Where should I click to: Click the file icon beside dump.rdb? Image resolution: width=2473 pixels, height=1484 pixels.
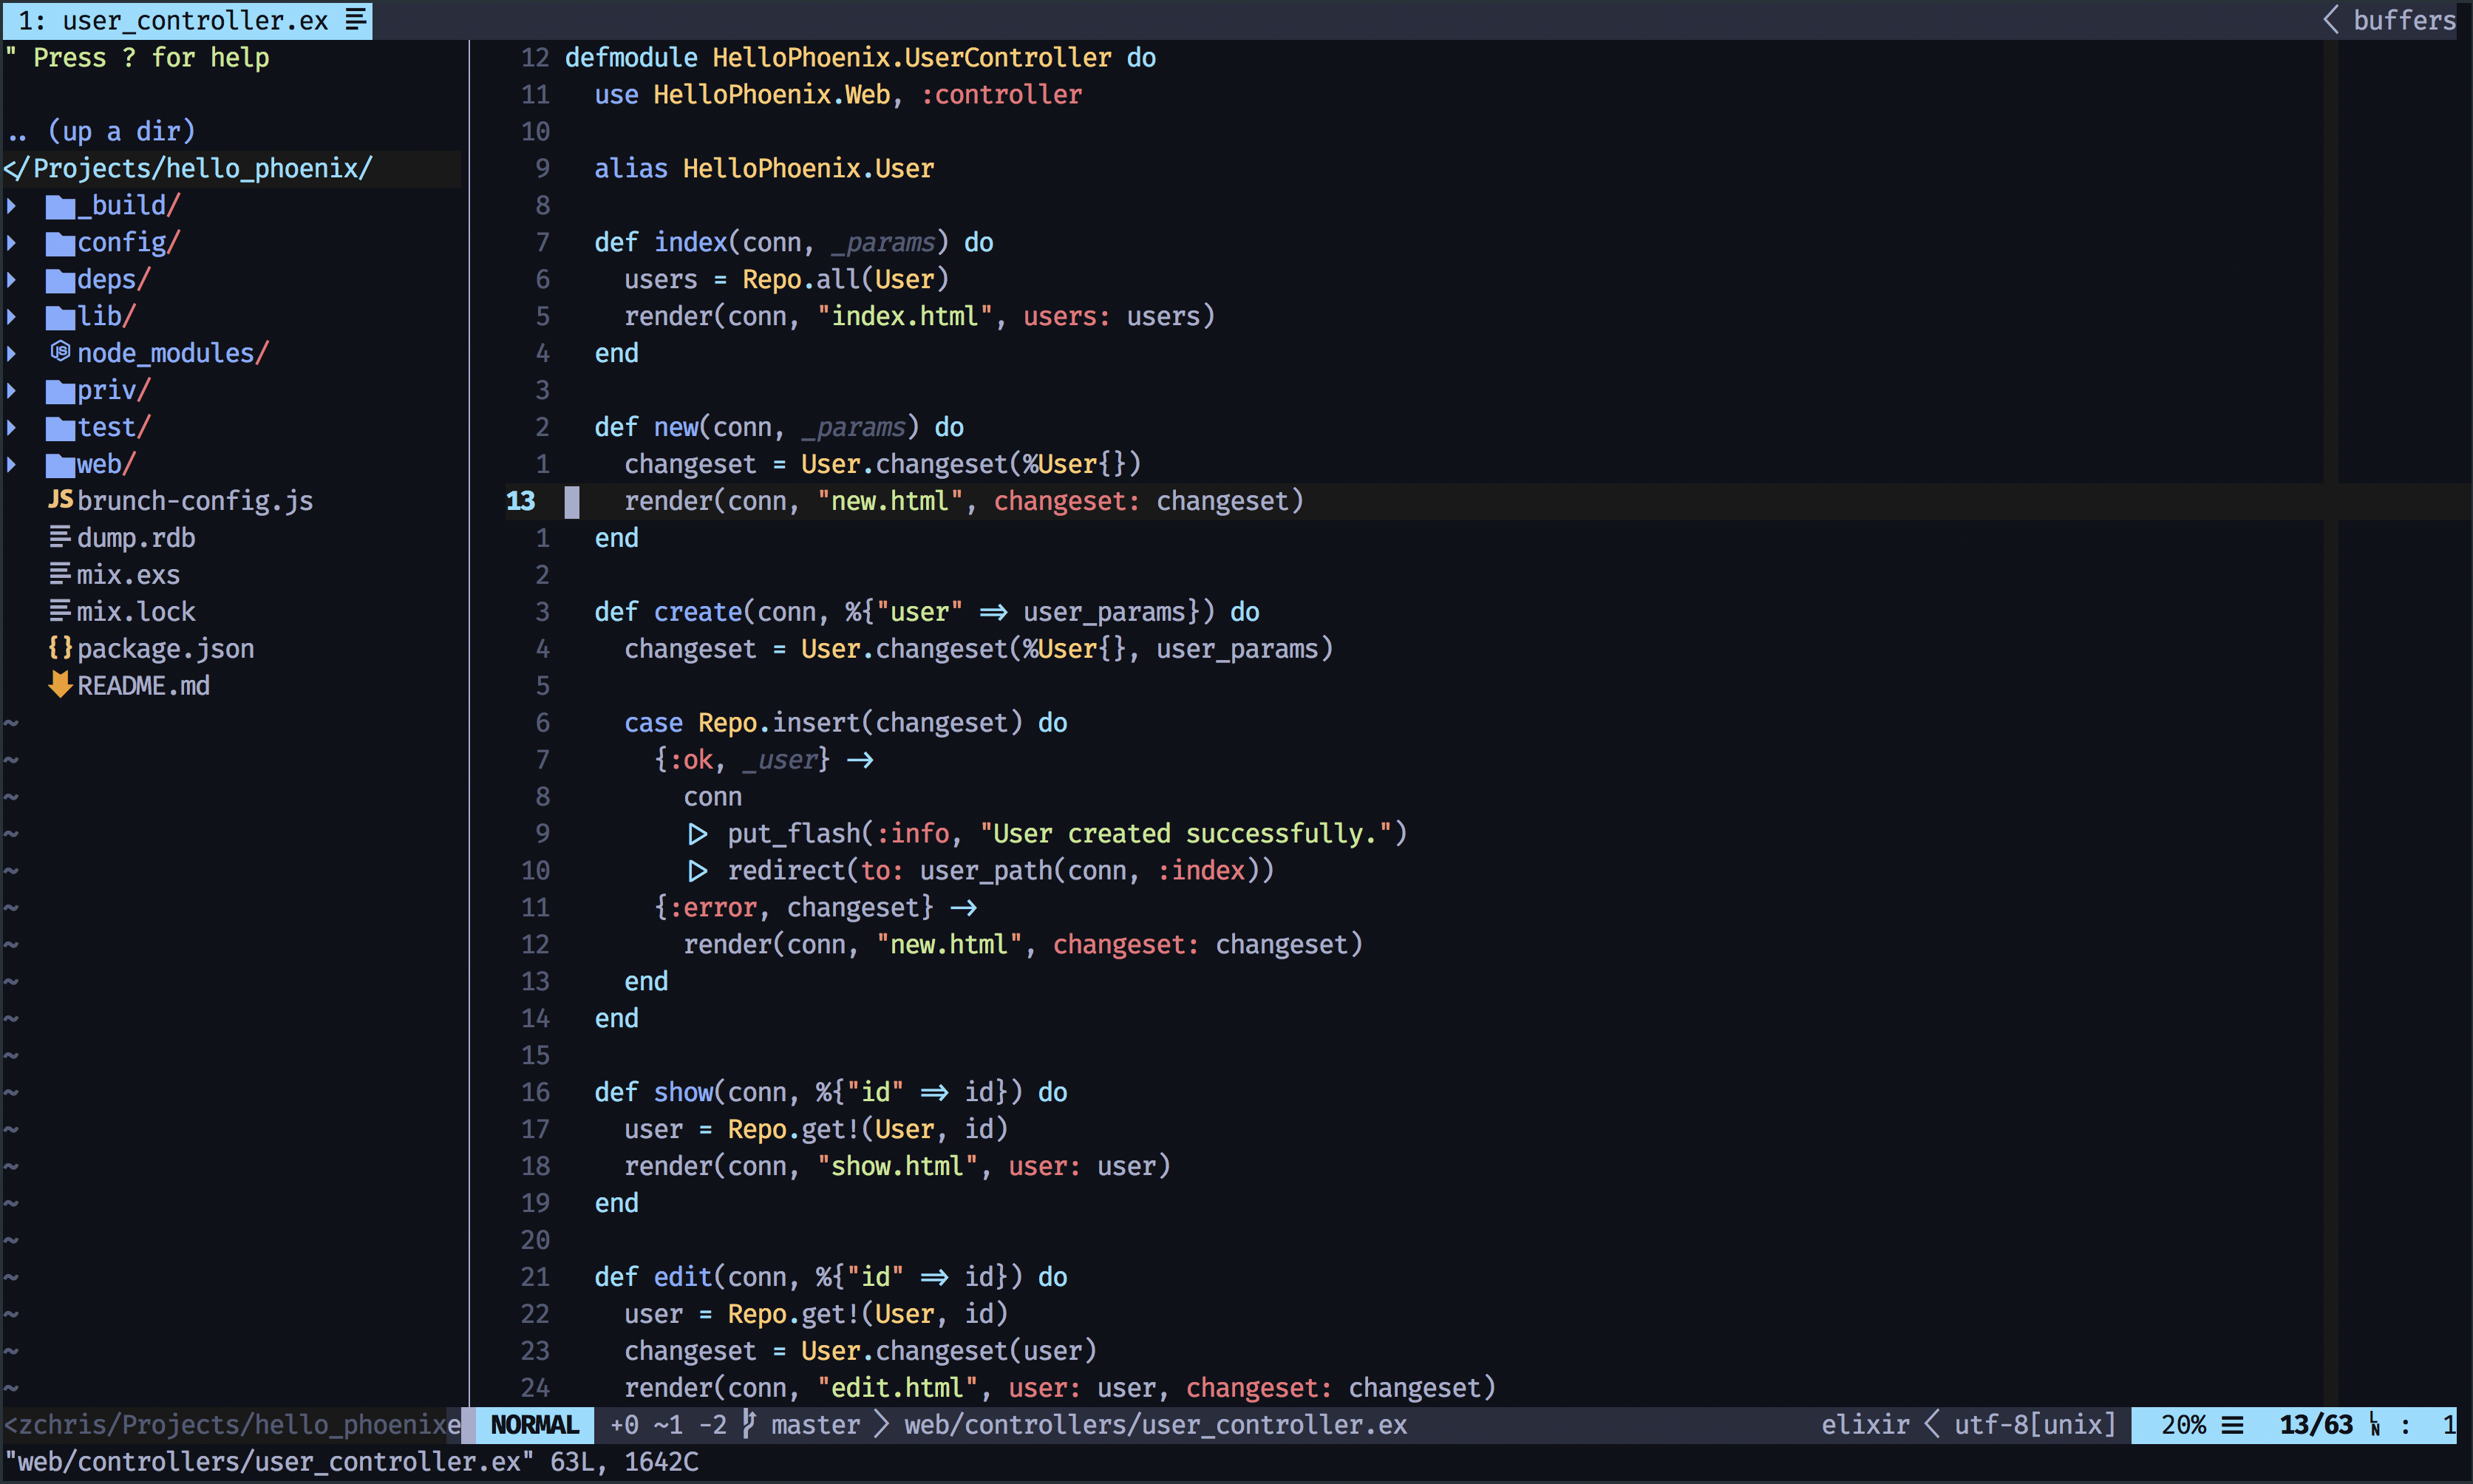pos(61,538)
